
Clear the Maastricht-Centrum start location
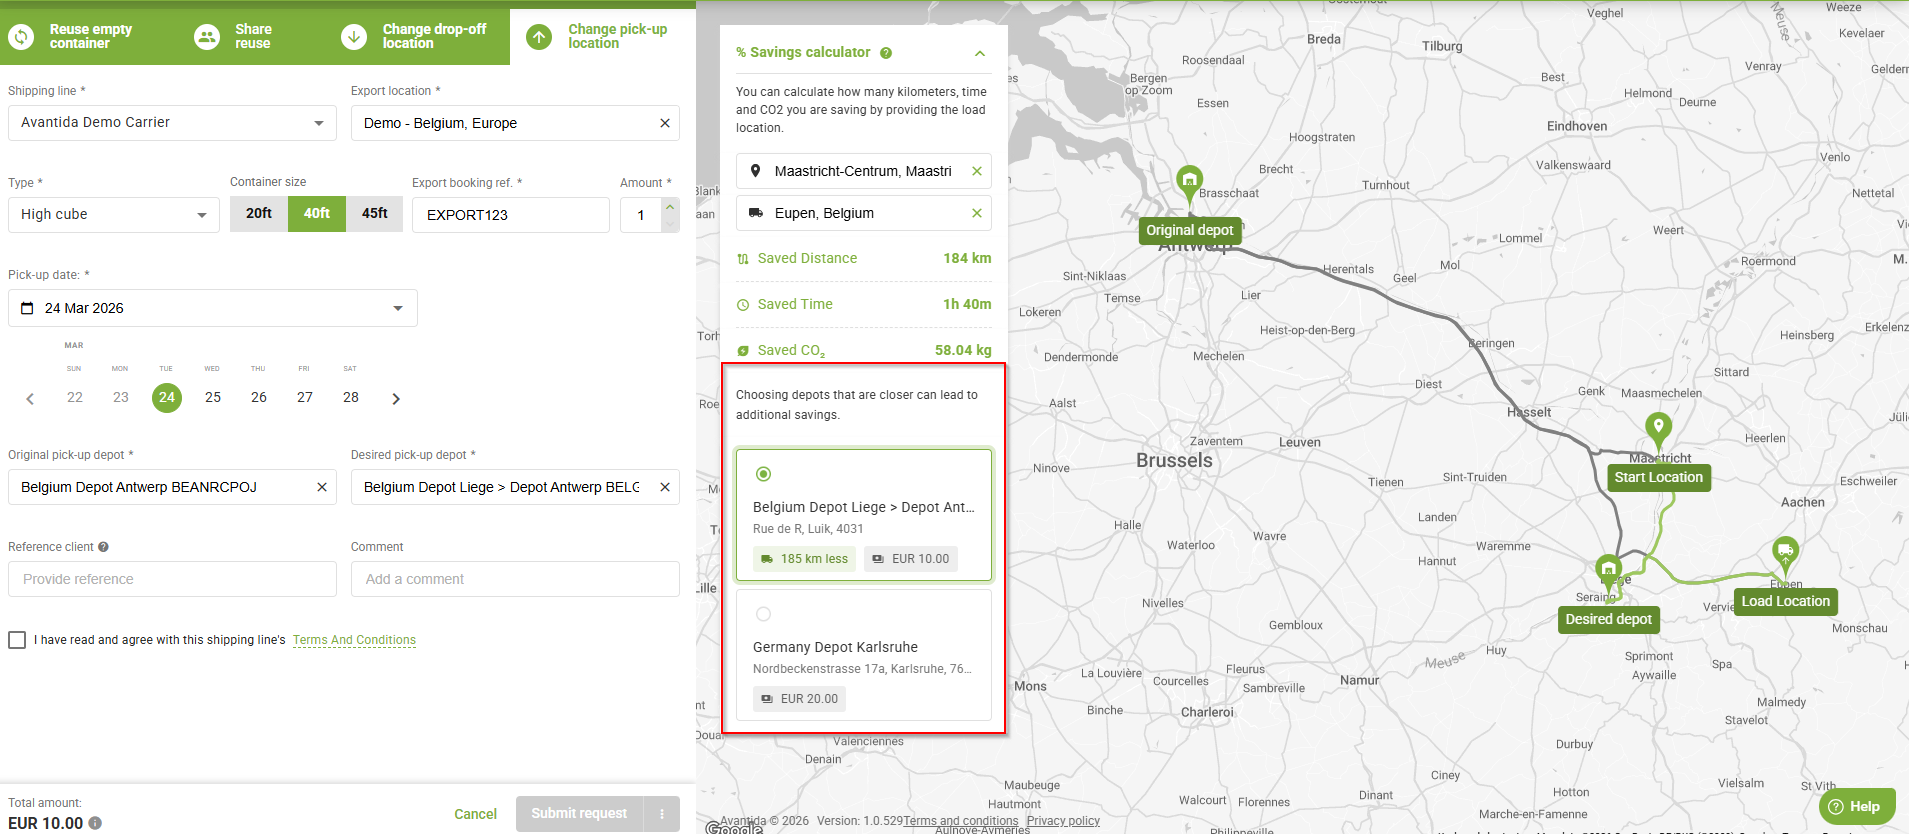pyautogui.click(x=977, y=171)
